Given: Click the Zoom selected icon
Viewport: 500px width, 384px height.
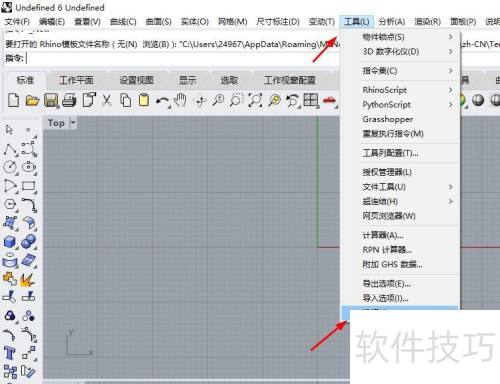Looking at the screenshot, I should 274,100.
